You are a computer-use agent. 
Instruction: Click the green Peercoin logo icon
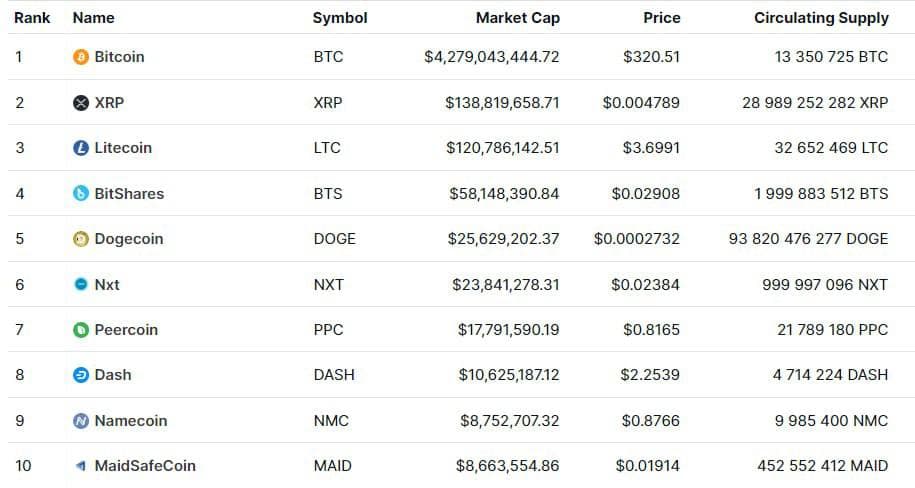point(82,330)
